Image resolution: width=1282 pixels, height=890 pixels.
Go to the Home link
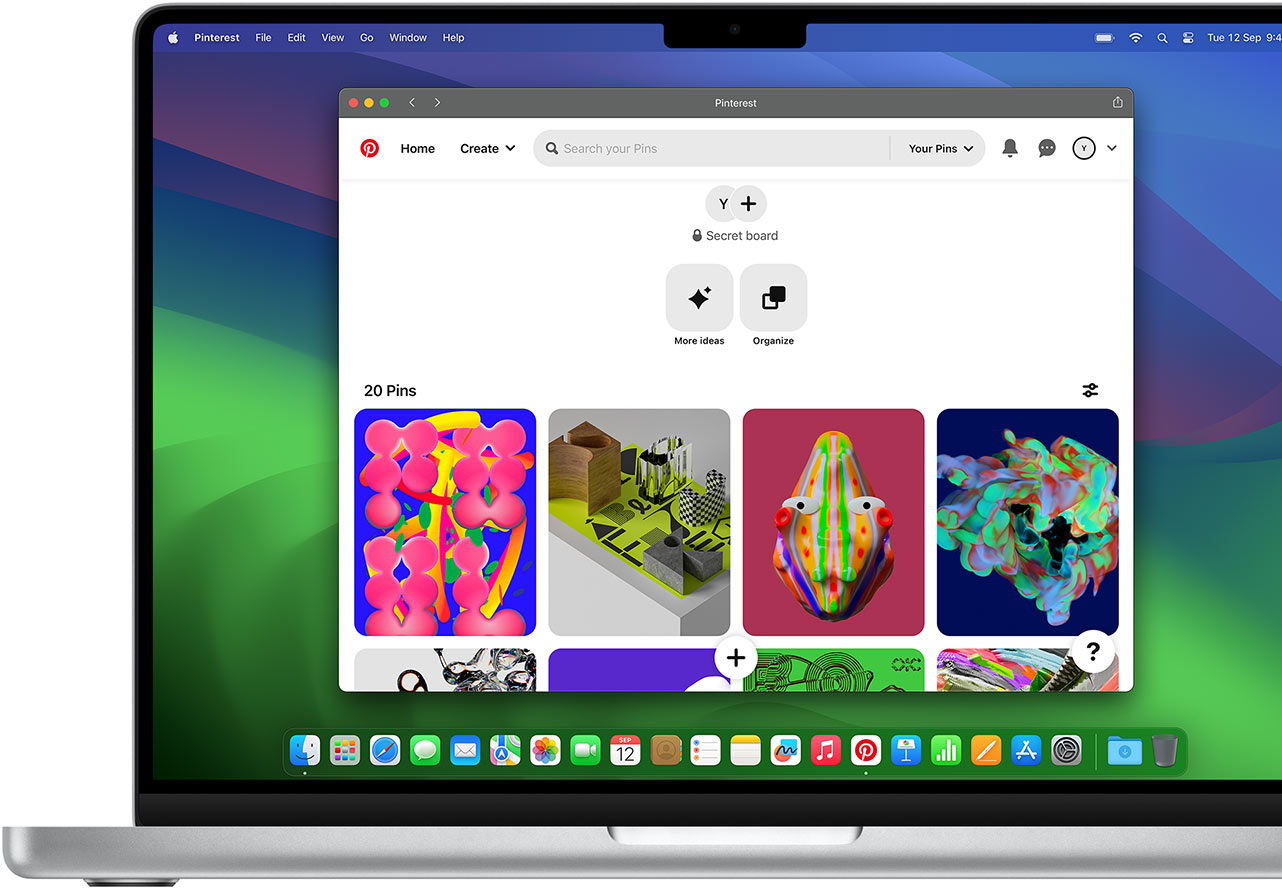coord(417,148)
